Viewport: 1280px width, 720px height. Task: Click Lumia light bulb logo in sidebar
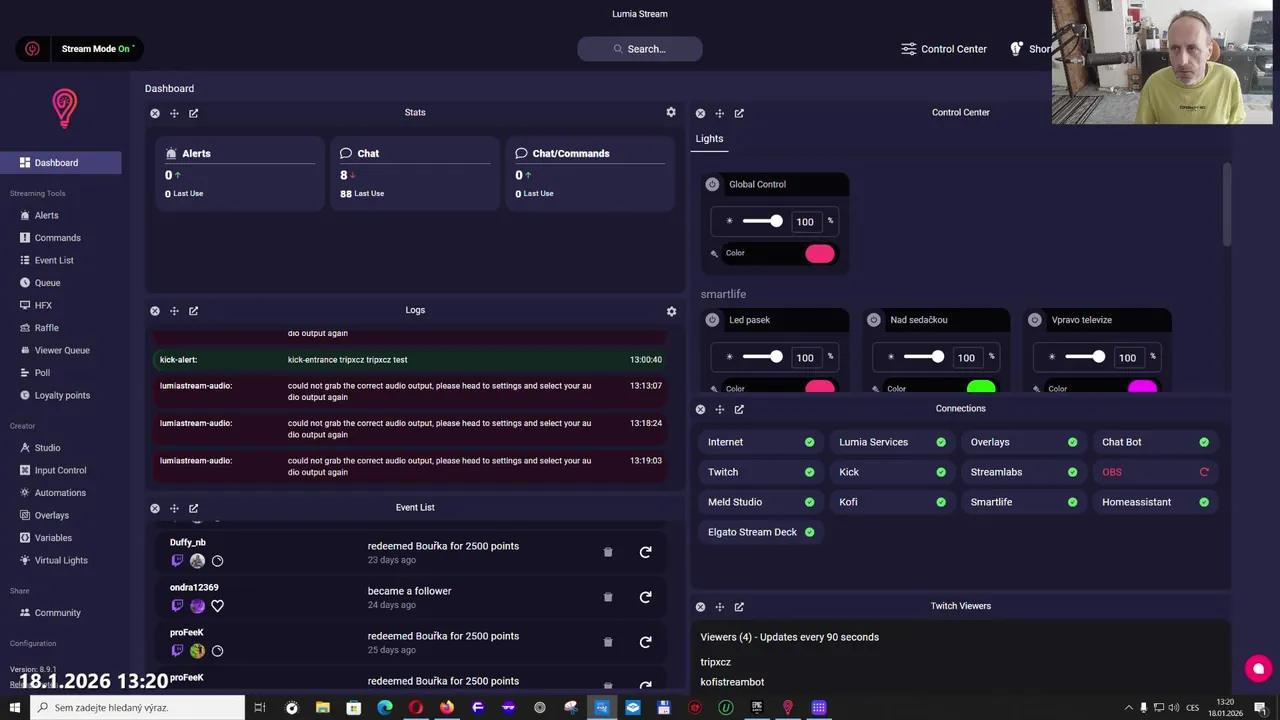pyautogui.click(x=65, y=108)
